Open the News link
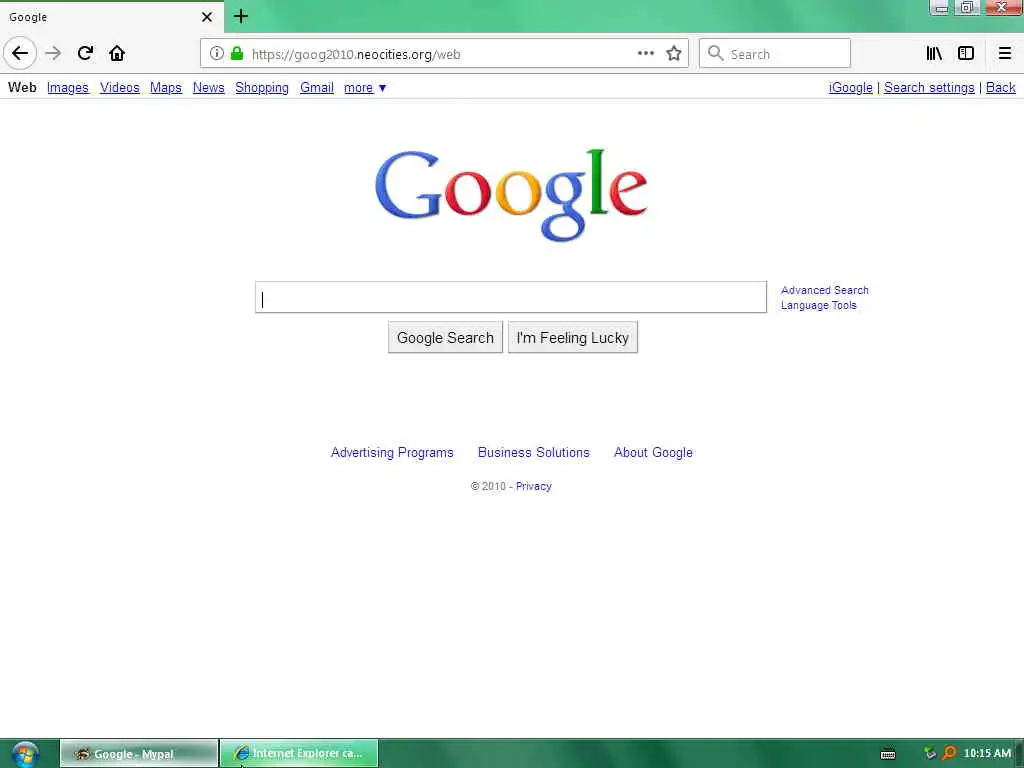 pyautogui.click(x=208, y=88)
